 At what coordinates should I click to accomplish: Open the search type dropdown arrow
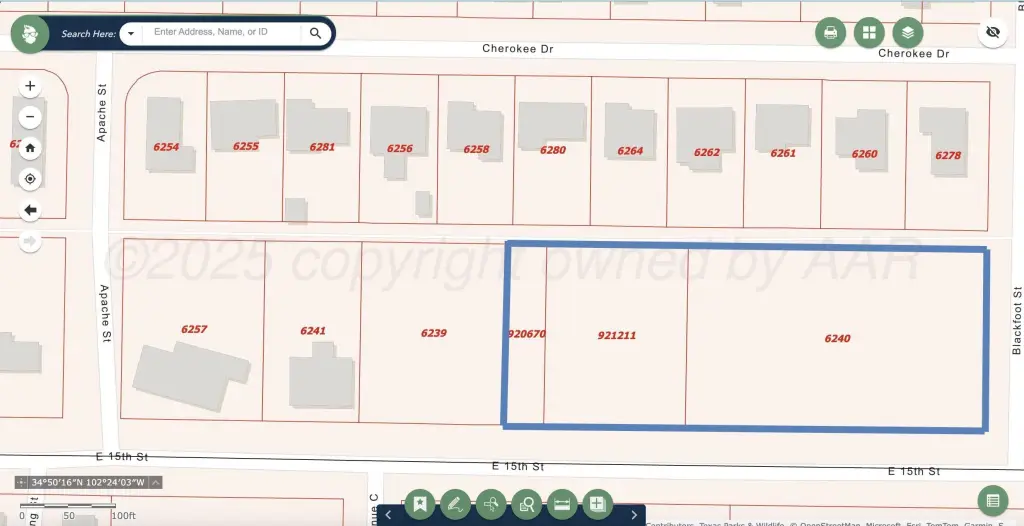tap(131, 33)
